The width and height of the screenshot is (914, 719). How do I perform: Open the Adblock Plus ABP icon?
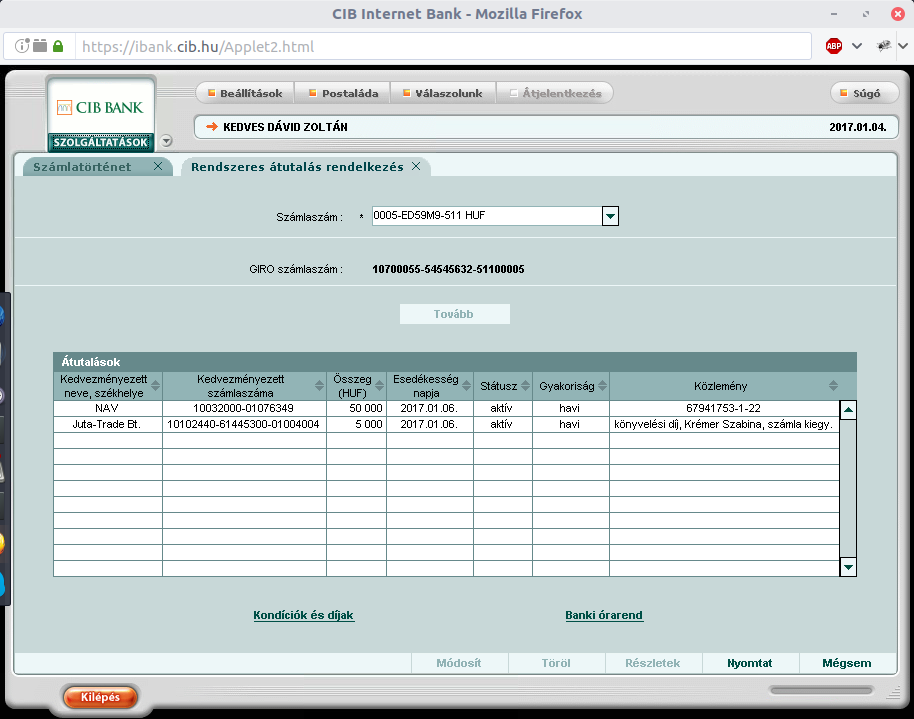(x=834, y=46)
